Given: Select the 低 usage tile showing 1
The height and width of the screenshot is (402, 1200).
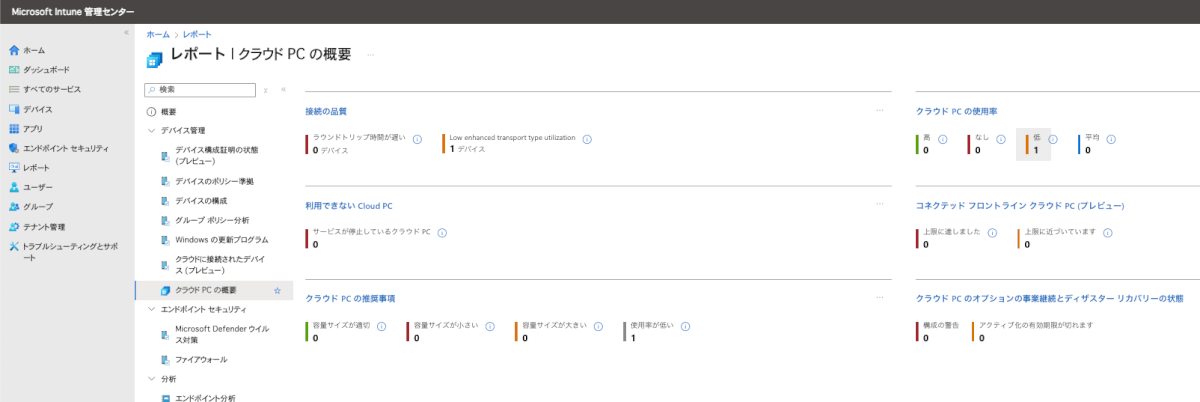Looking at the screenshot, I should tap(1033, 144).
